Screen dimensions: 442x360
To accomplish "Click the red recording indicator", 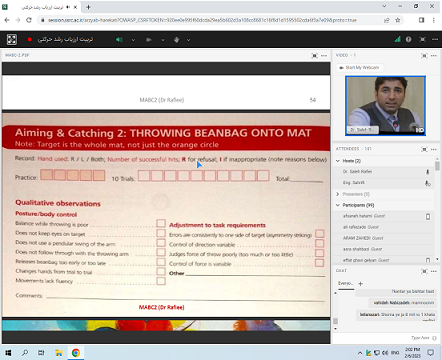I will [30, 39].
